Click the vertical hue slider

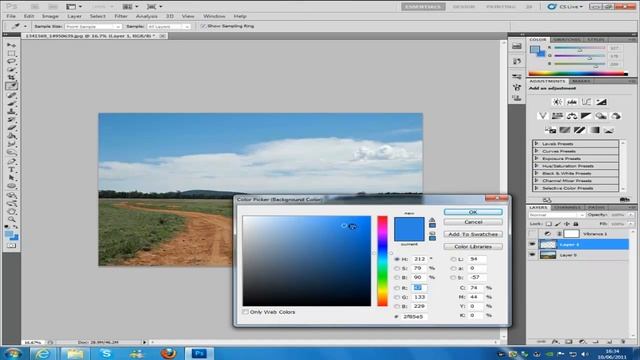(x=382, y=261)
